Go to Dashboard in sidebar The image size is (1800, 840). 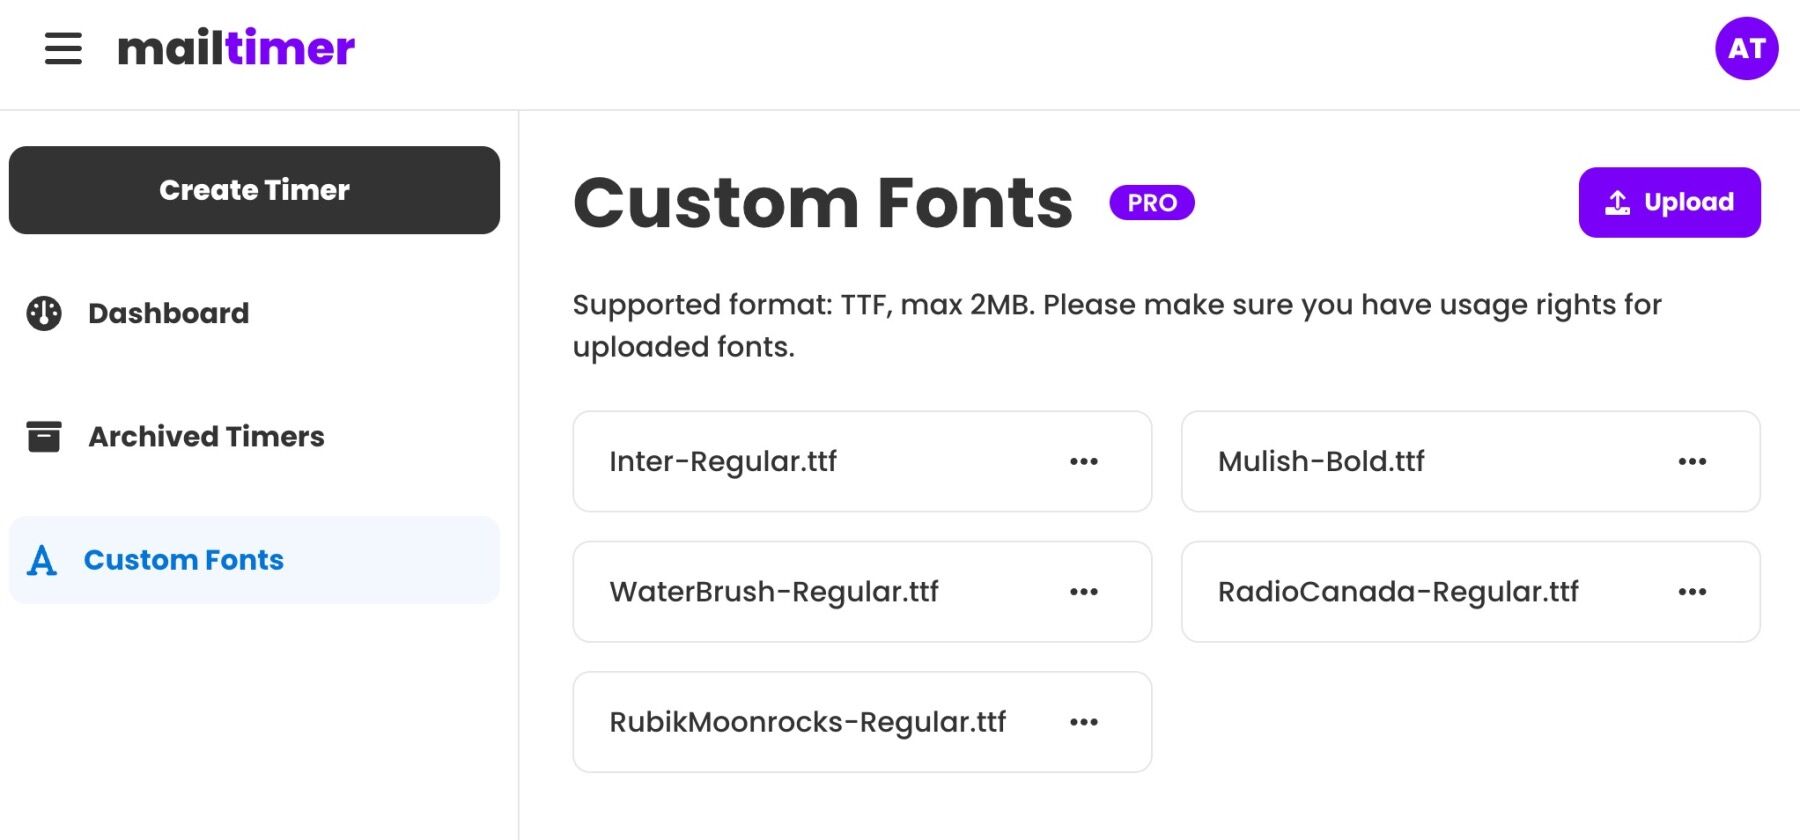pos(254,313)
